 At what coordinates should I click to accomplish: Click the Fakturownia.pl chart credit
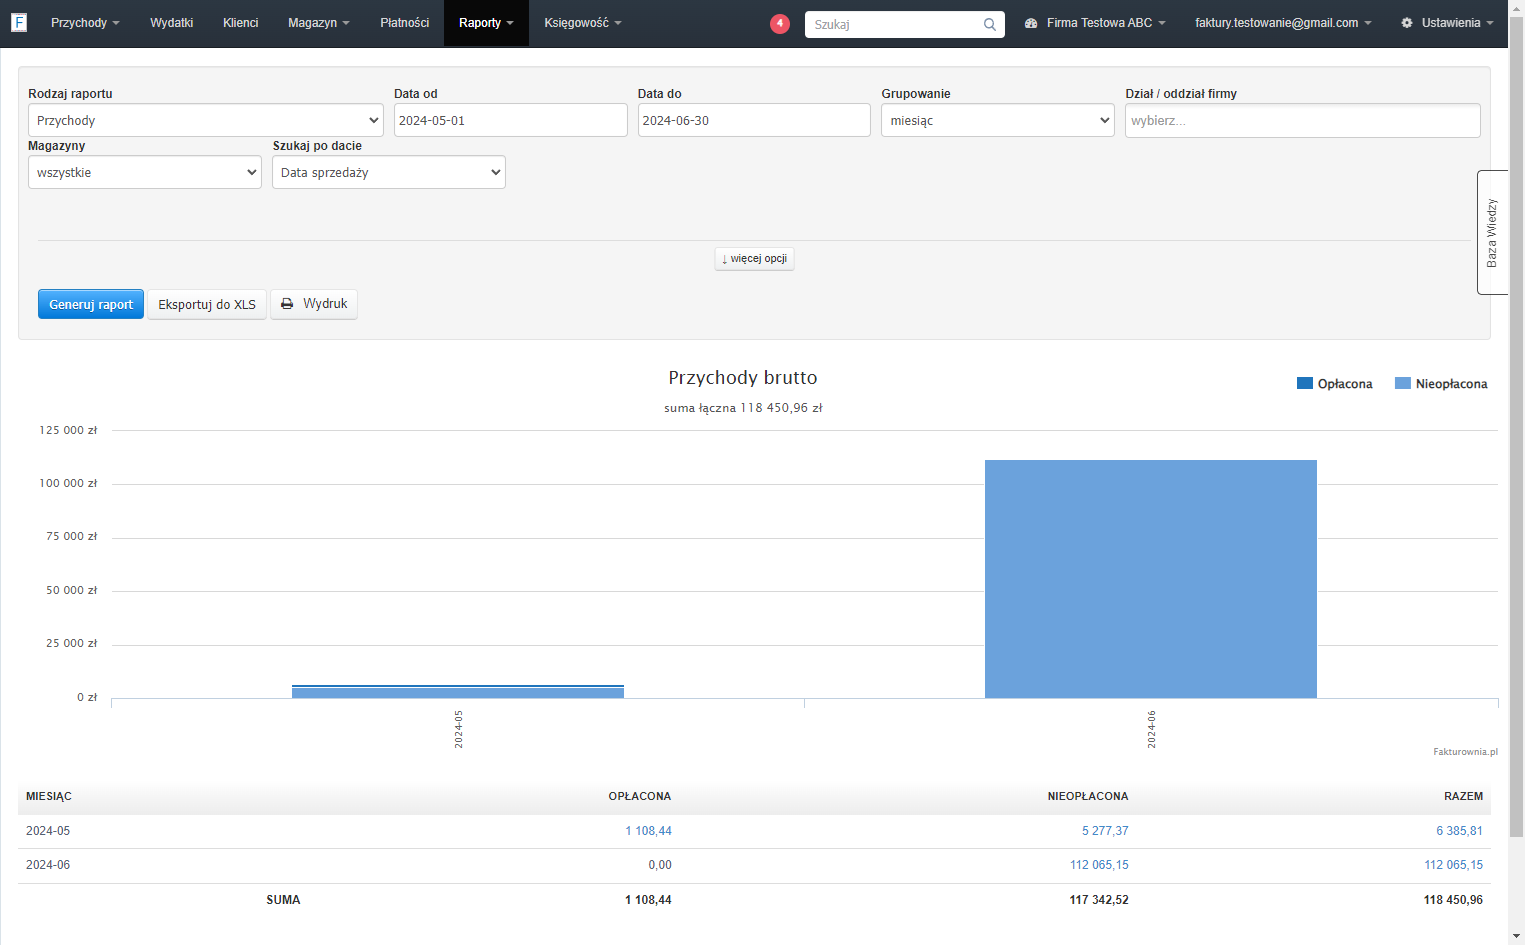1465,752
